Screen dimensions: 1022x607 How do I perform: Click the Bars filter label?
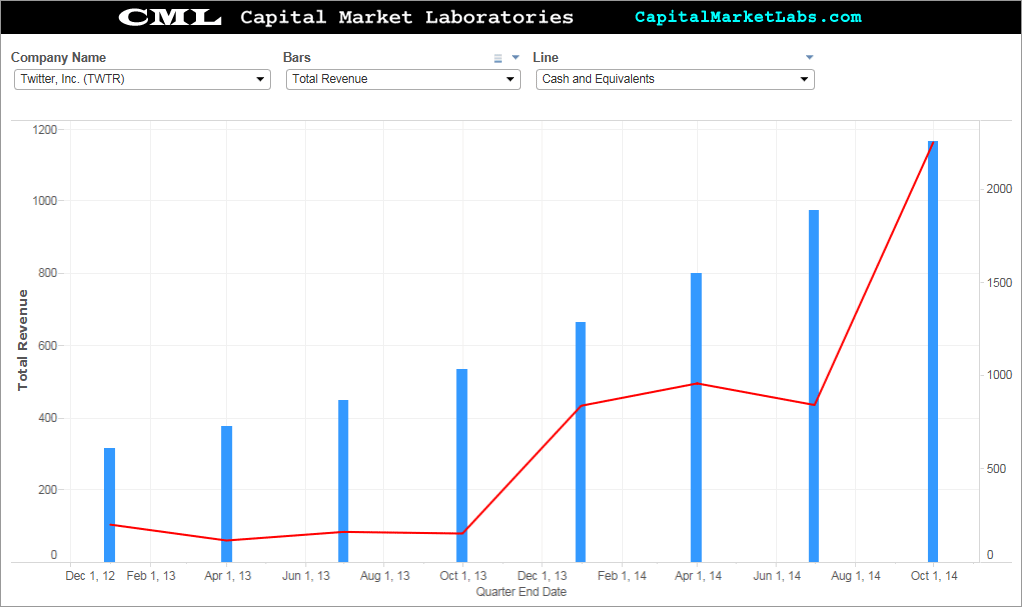pyautogui.click(x=297, y=57)
